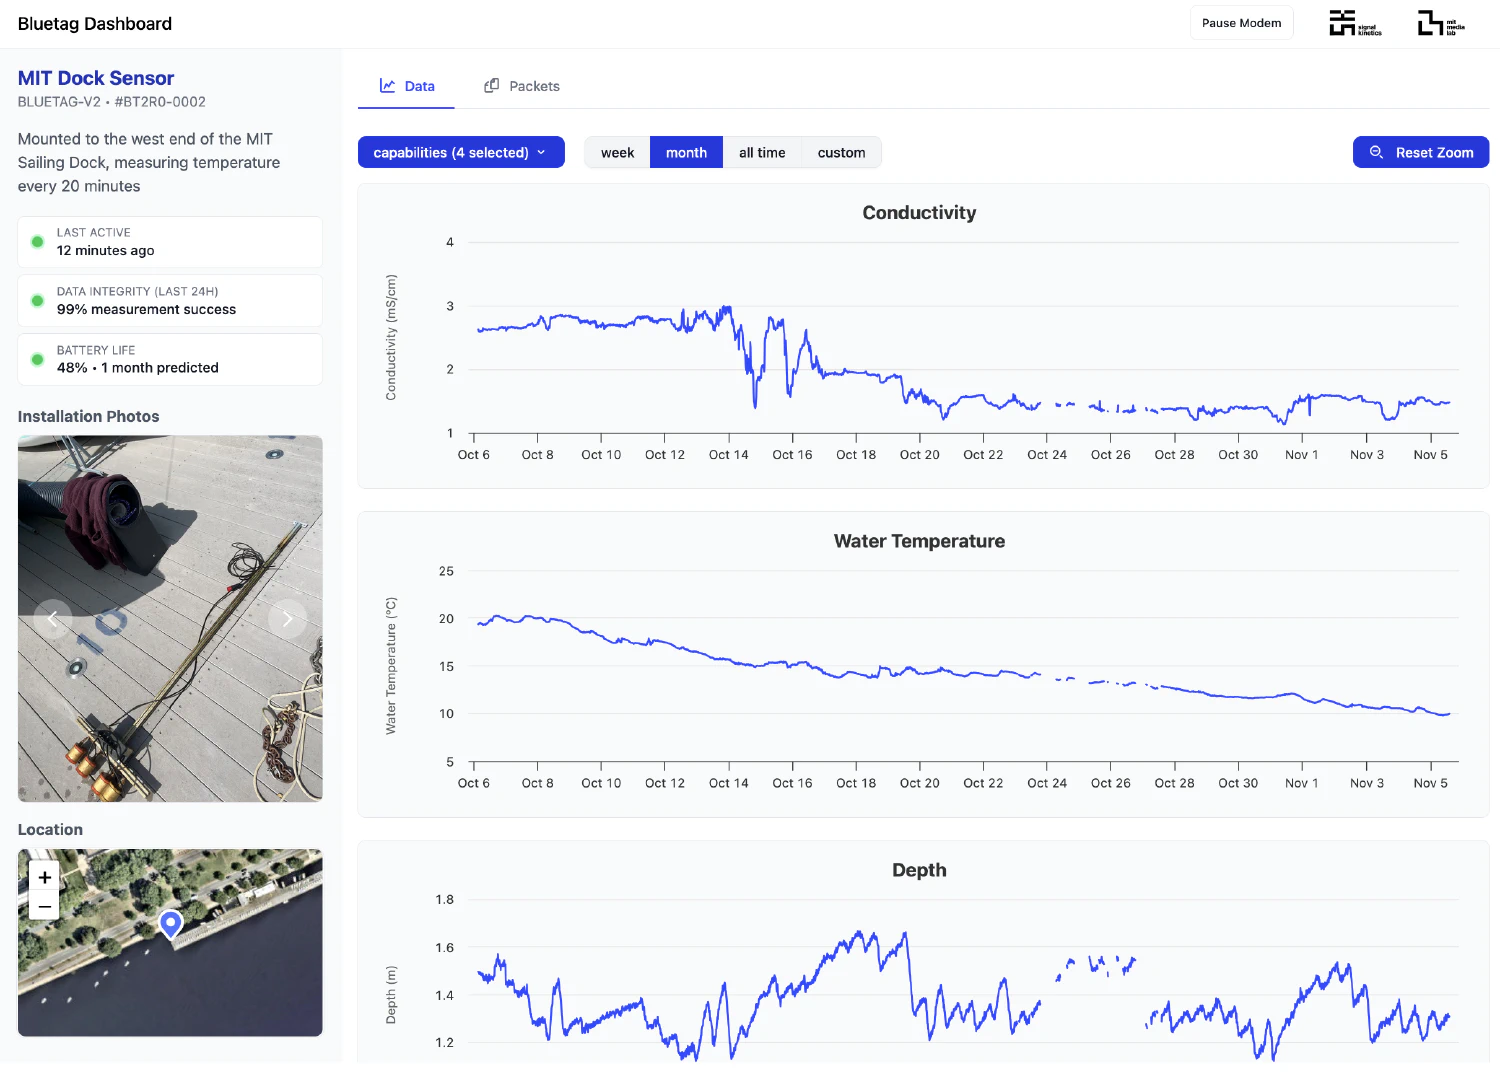Click the Battery Life status dot

coord(37,359)
